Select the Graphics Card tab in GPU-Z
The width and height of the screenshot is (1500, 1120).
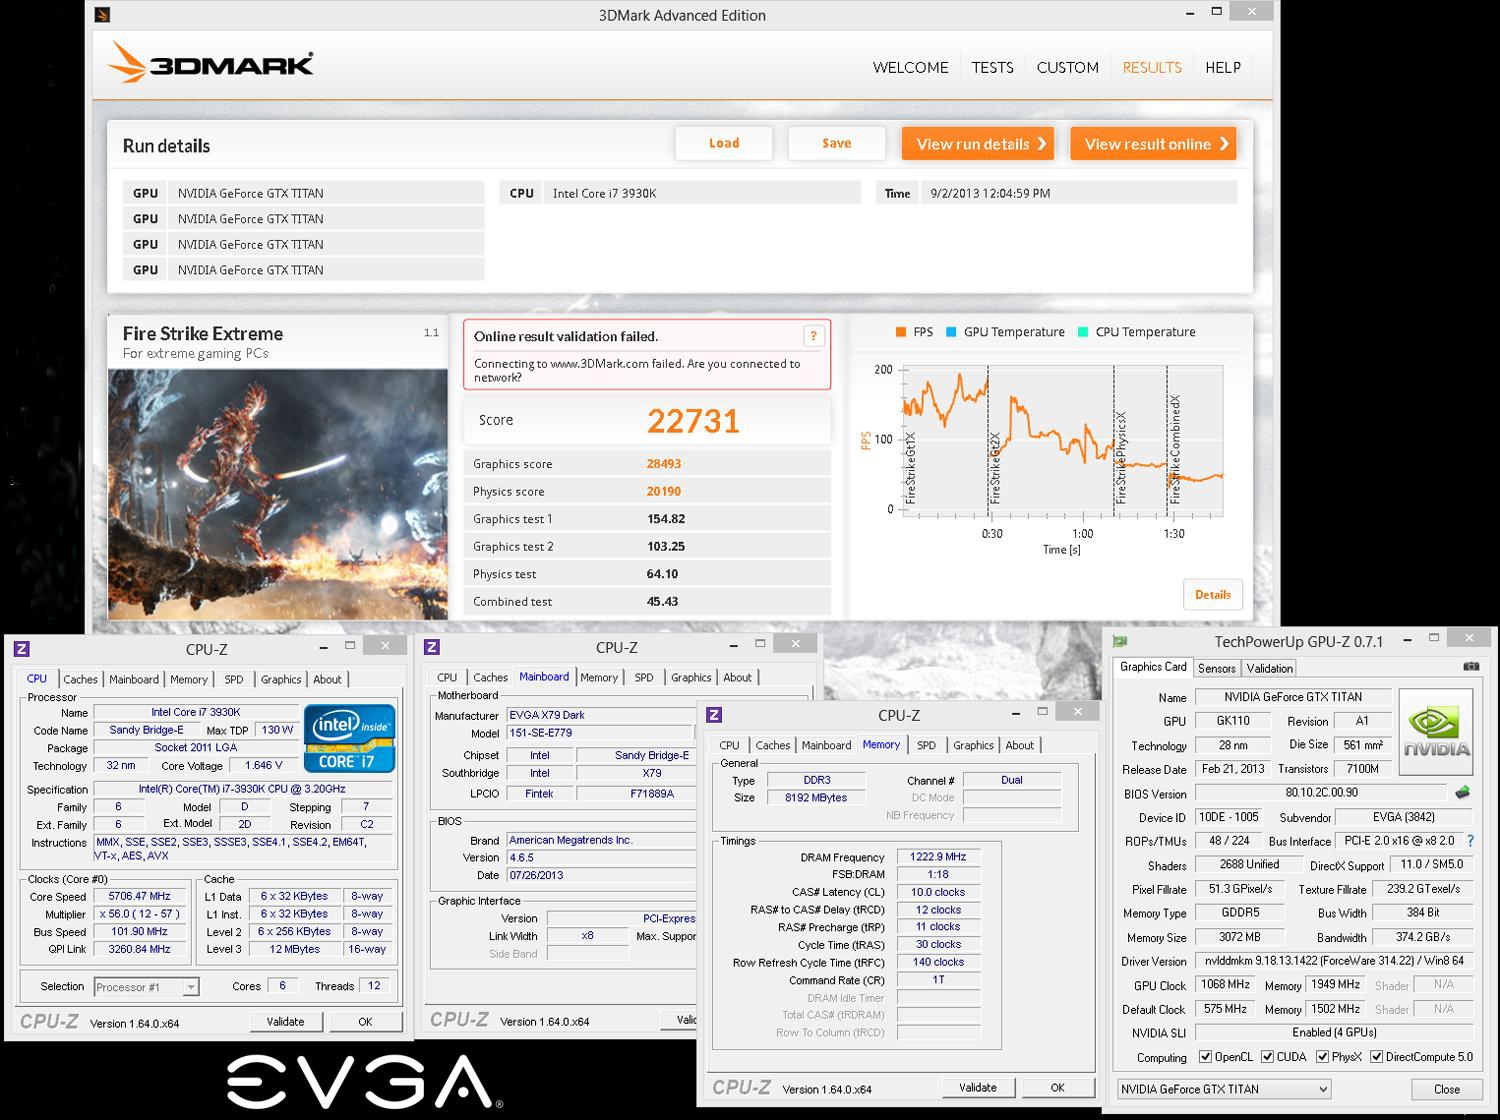[x=1153, y=667]
